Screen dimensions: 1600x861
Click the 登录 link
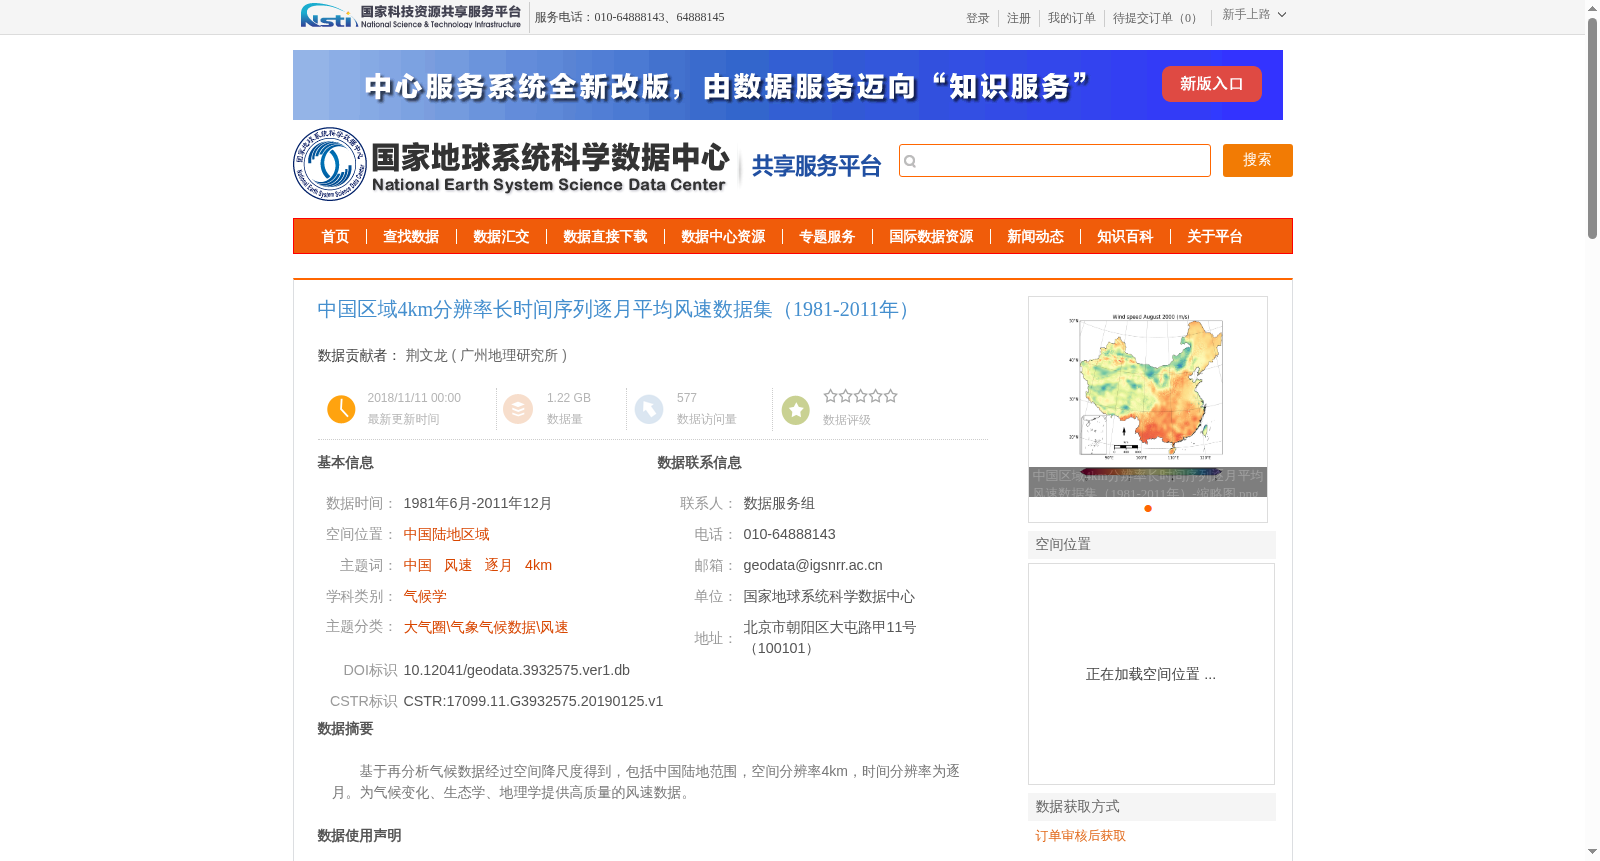pyautogui.click(x=978, y=18)
